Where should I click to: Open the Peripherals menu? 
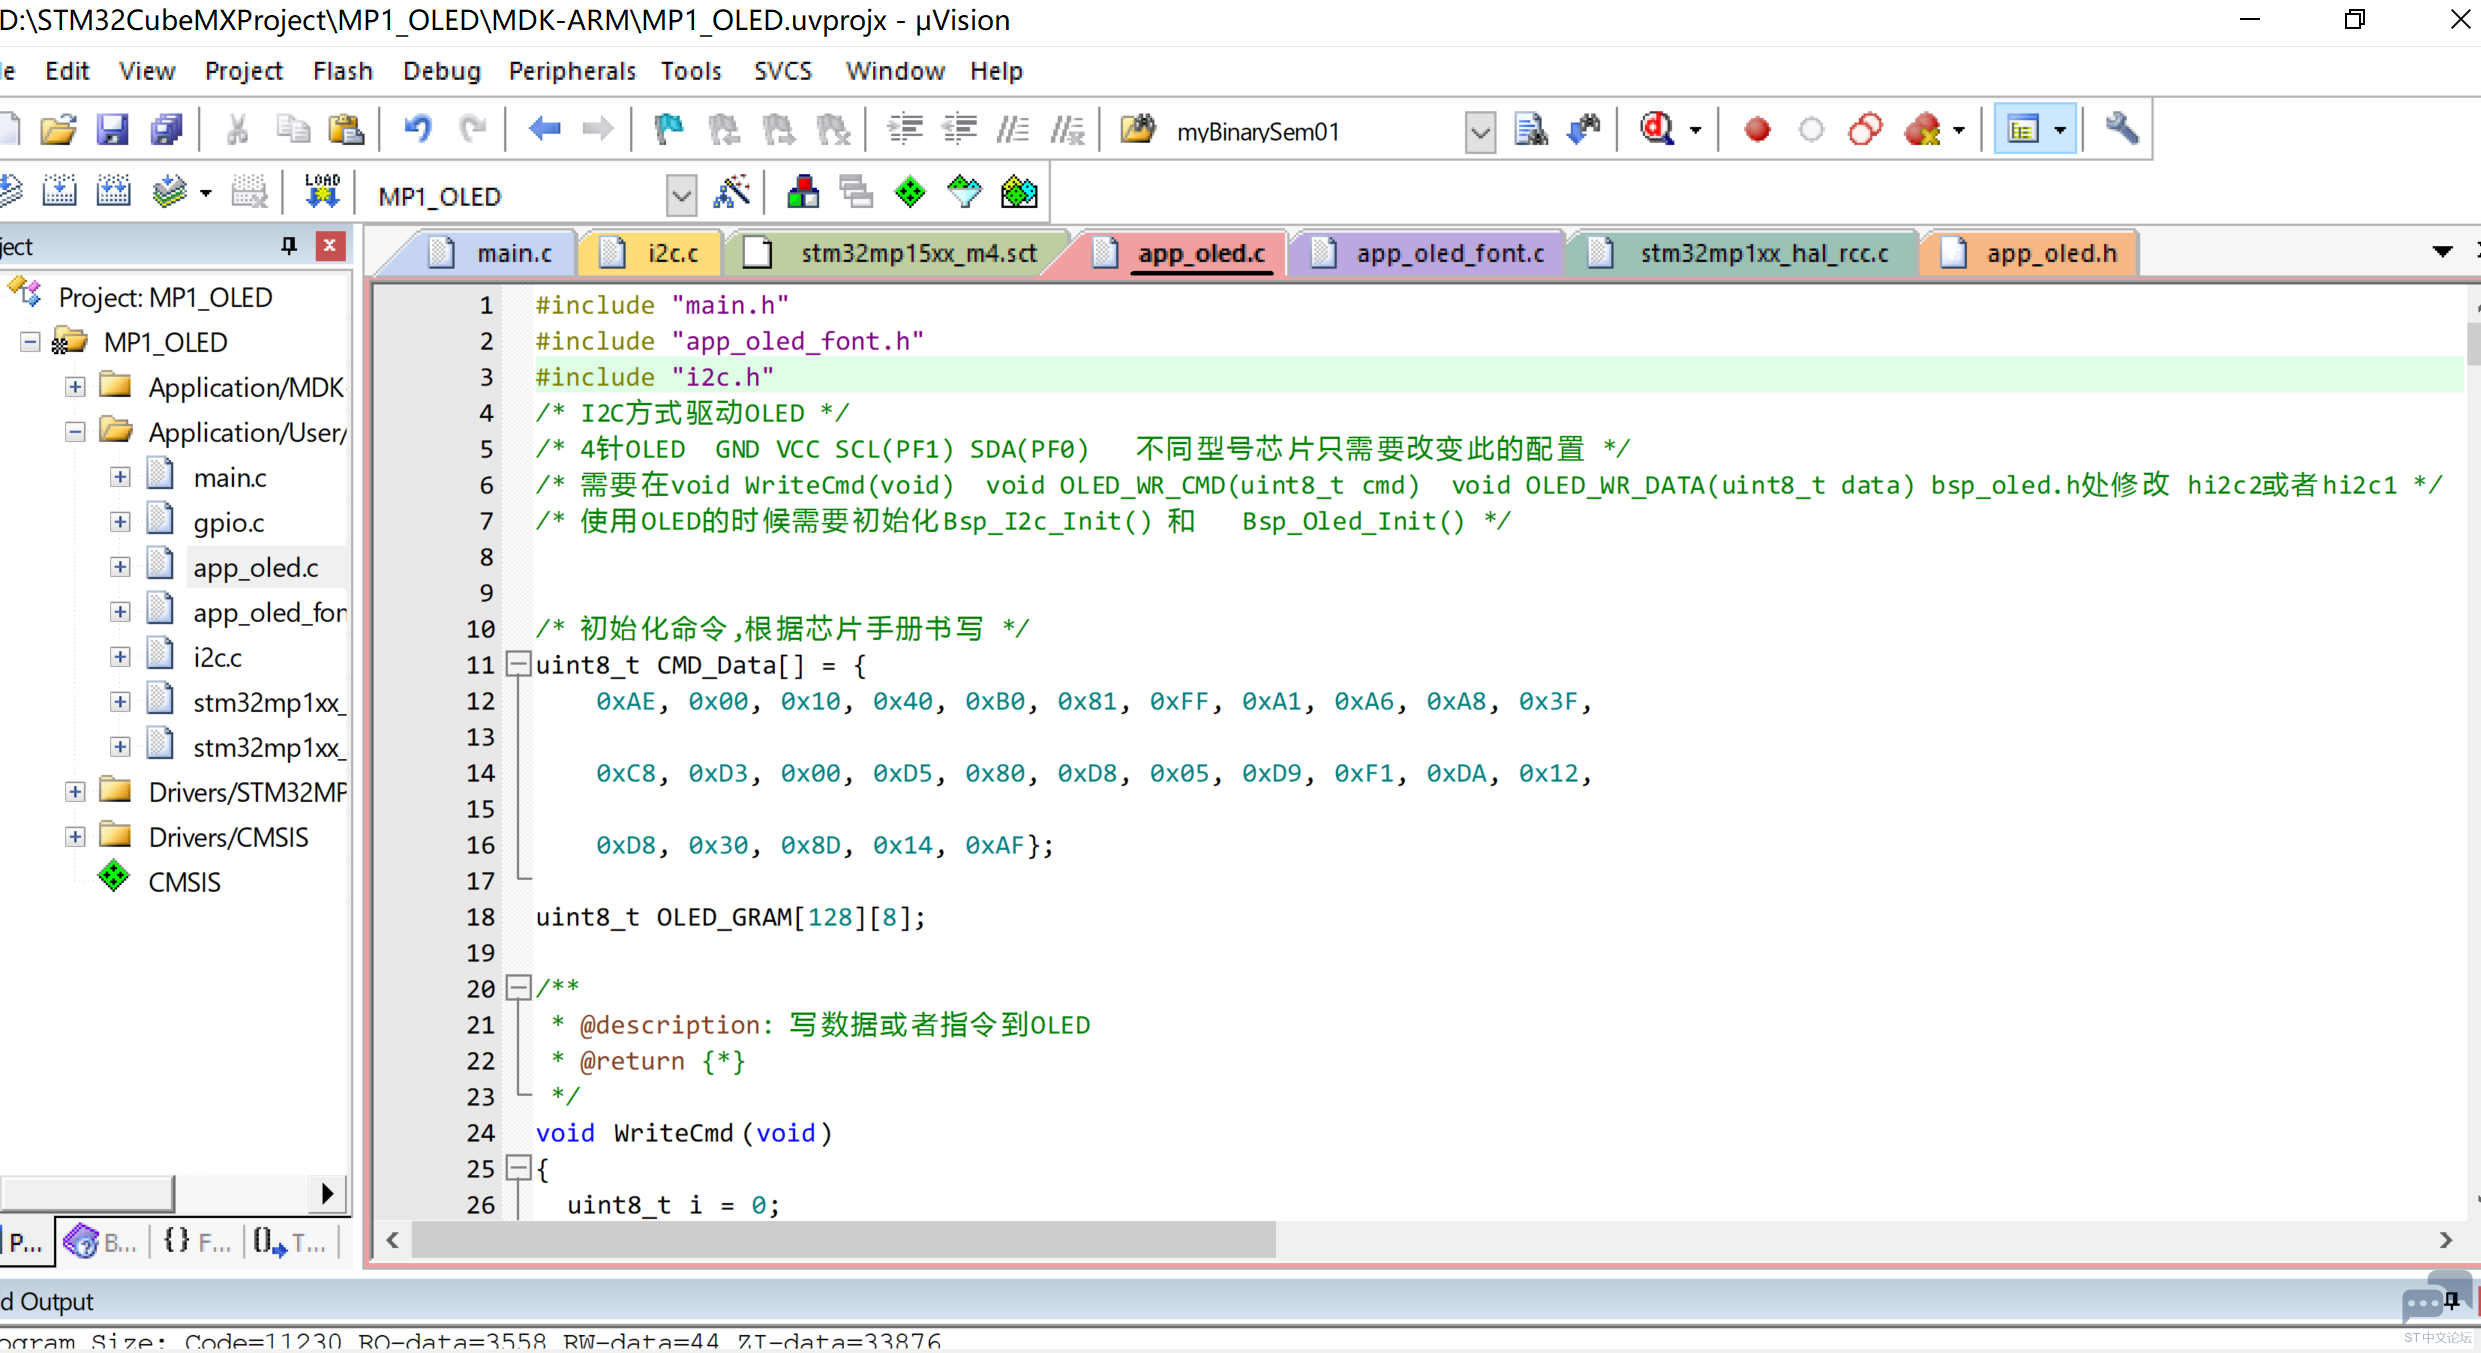tap(572, 71)
